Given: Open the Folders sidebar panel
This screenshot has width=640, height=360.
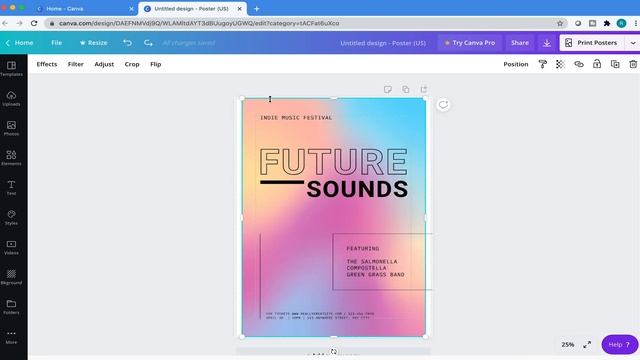Looking at the screenshot, I should tap(11, 307).
